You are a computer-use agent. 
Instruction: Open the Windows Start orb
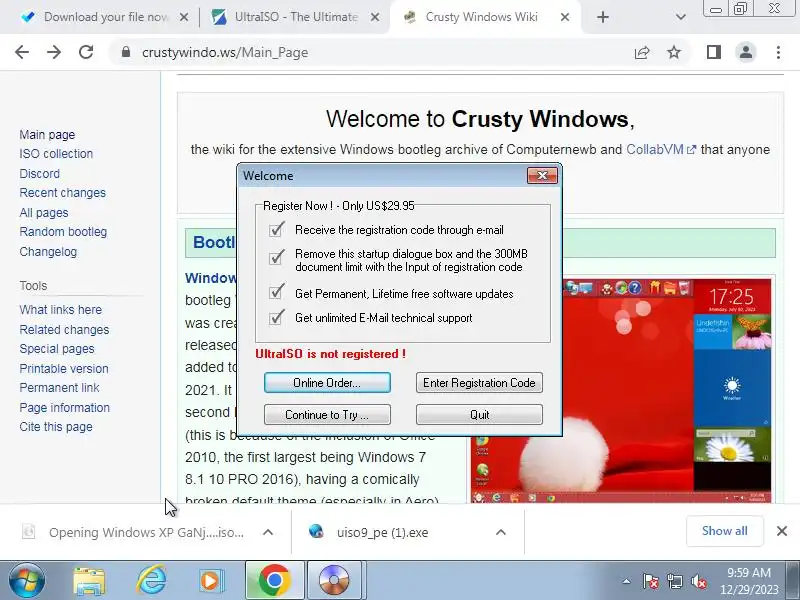pyautogui.click(x=26, y=581)
